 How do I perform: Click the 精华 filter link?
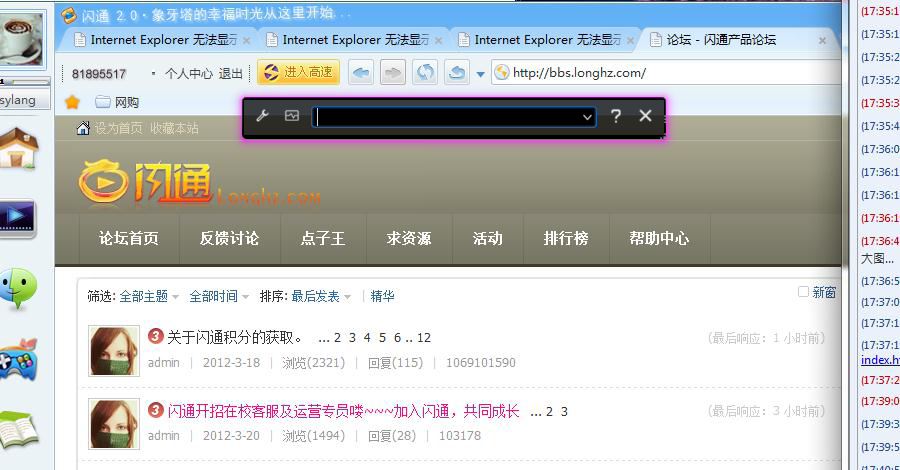point(382,296)
